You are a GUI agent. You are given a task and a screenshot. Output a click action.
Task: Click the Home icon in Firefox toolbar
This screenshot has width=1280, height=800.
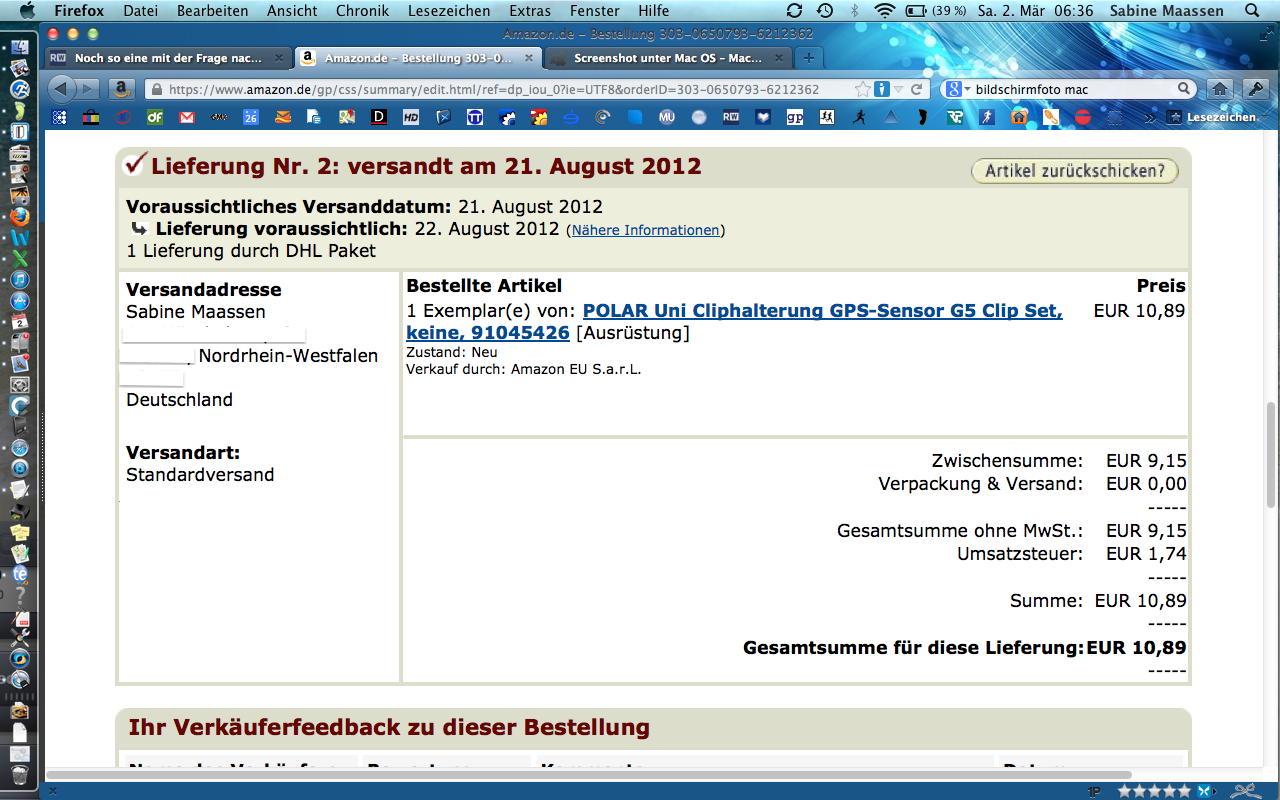pos(1219,89)
